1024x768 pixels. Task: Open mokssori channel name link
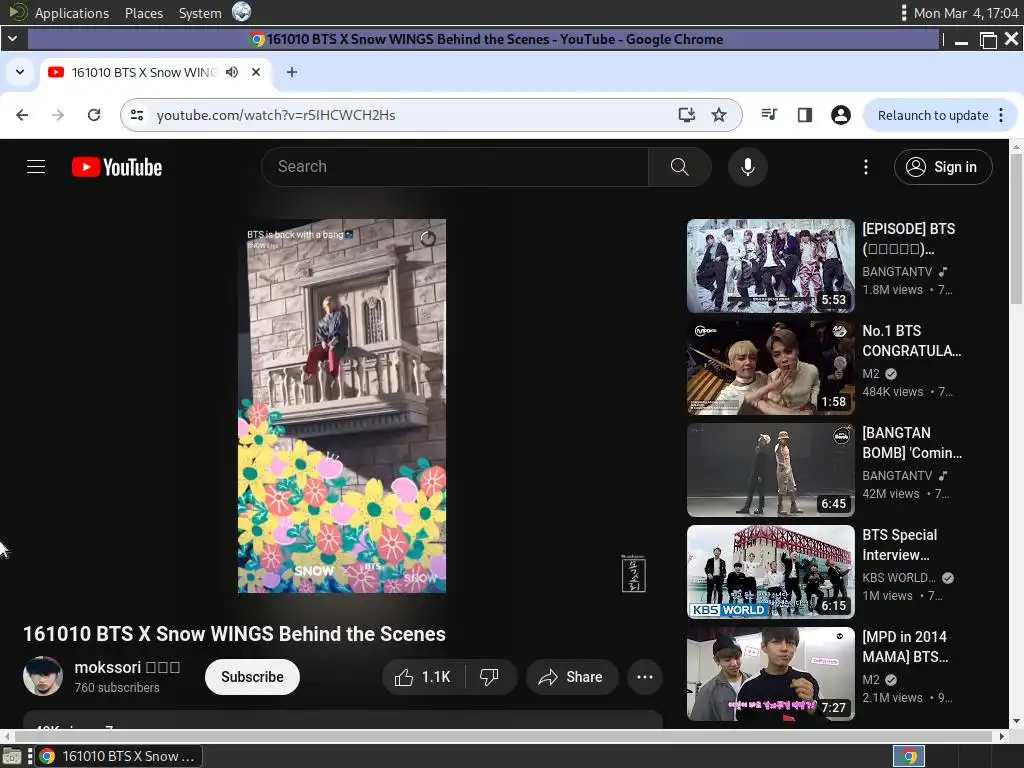(x=127, y=667)
